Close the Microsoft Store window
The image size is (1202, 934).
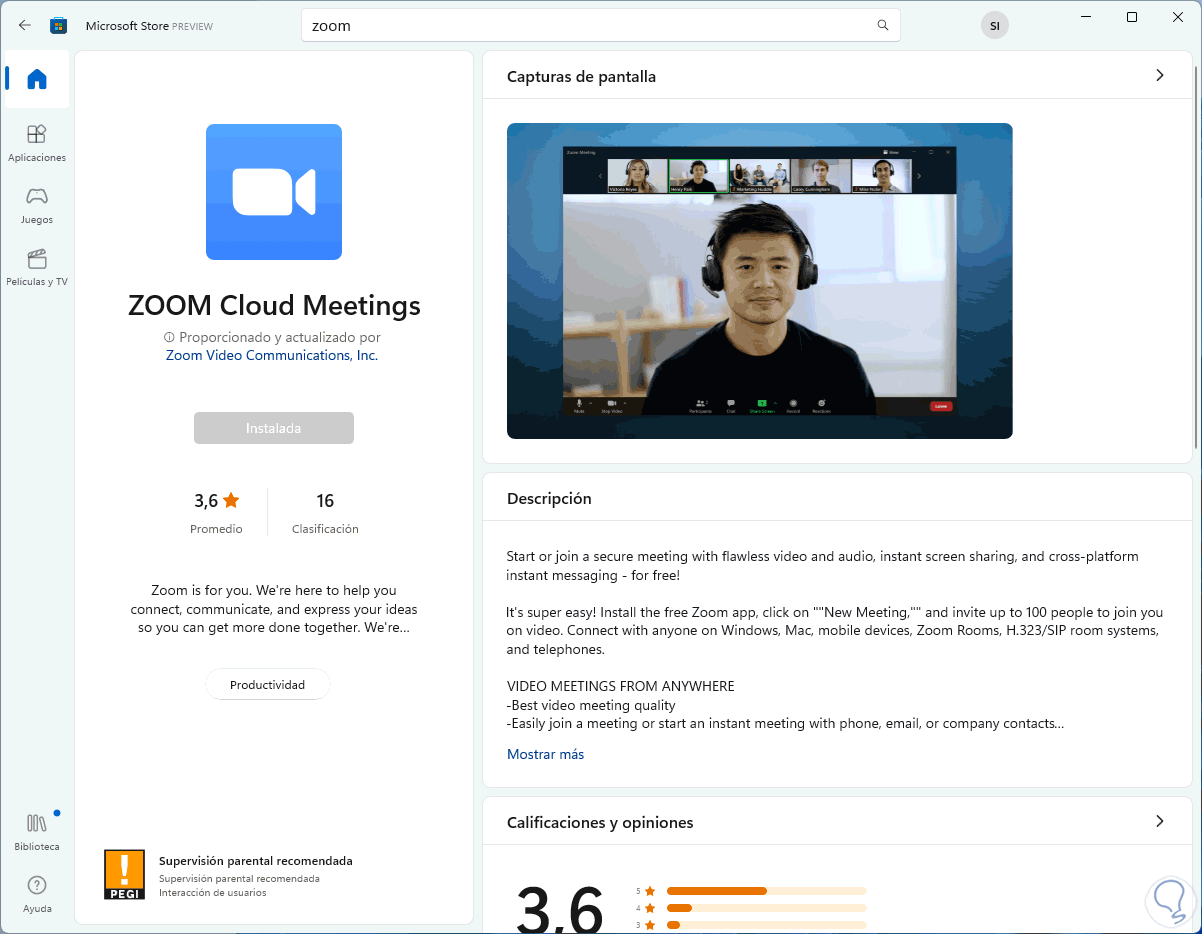[1178, 17]
